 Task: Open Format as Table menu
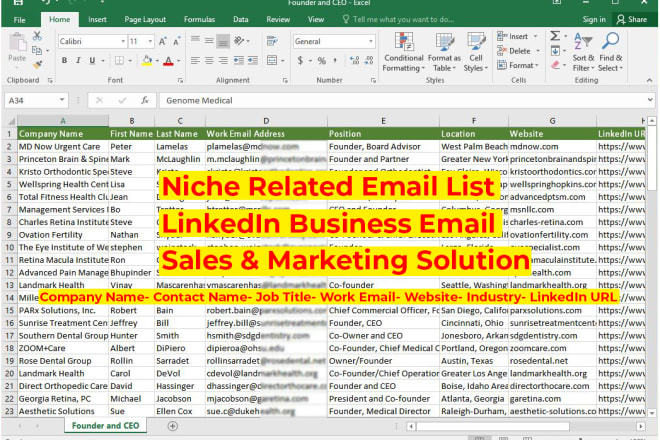[x=444, y=52]
